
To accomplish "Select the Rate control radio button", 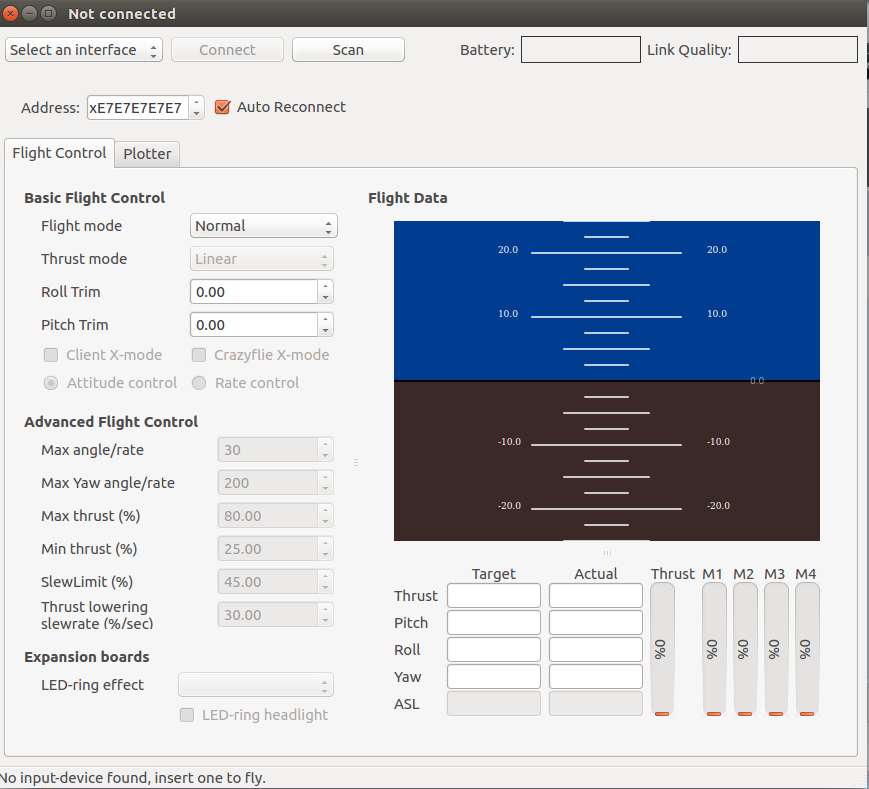I will (x=199, y=383).
